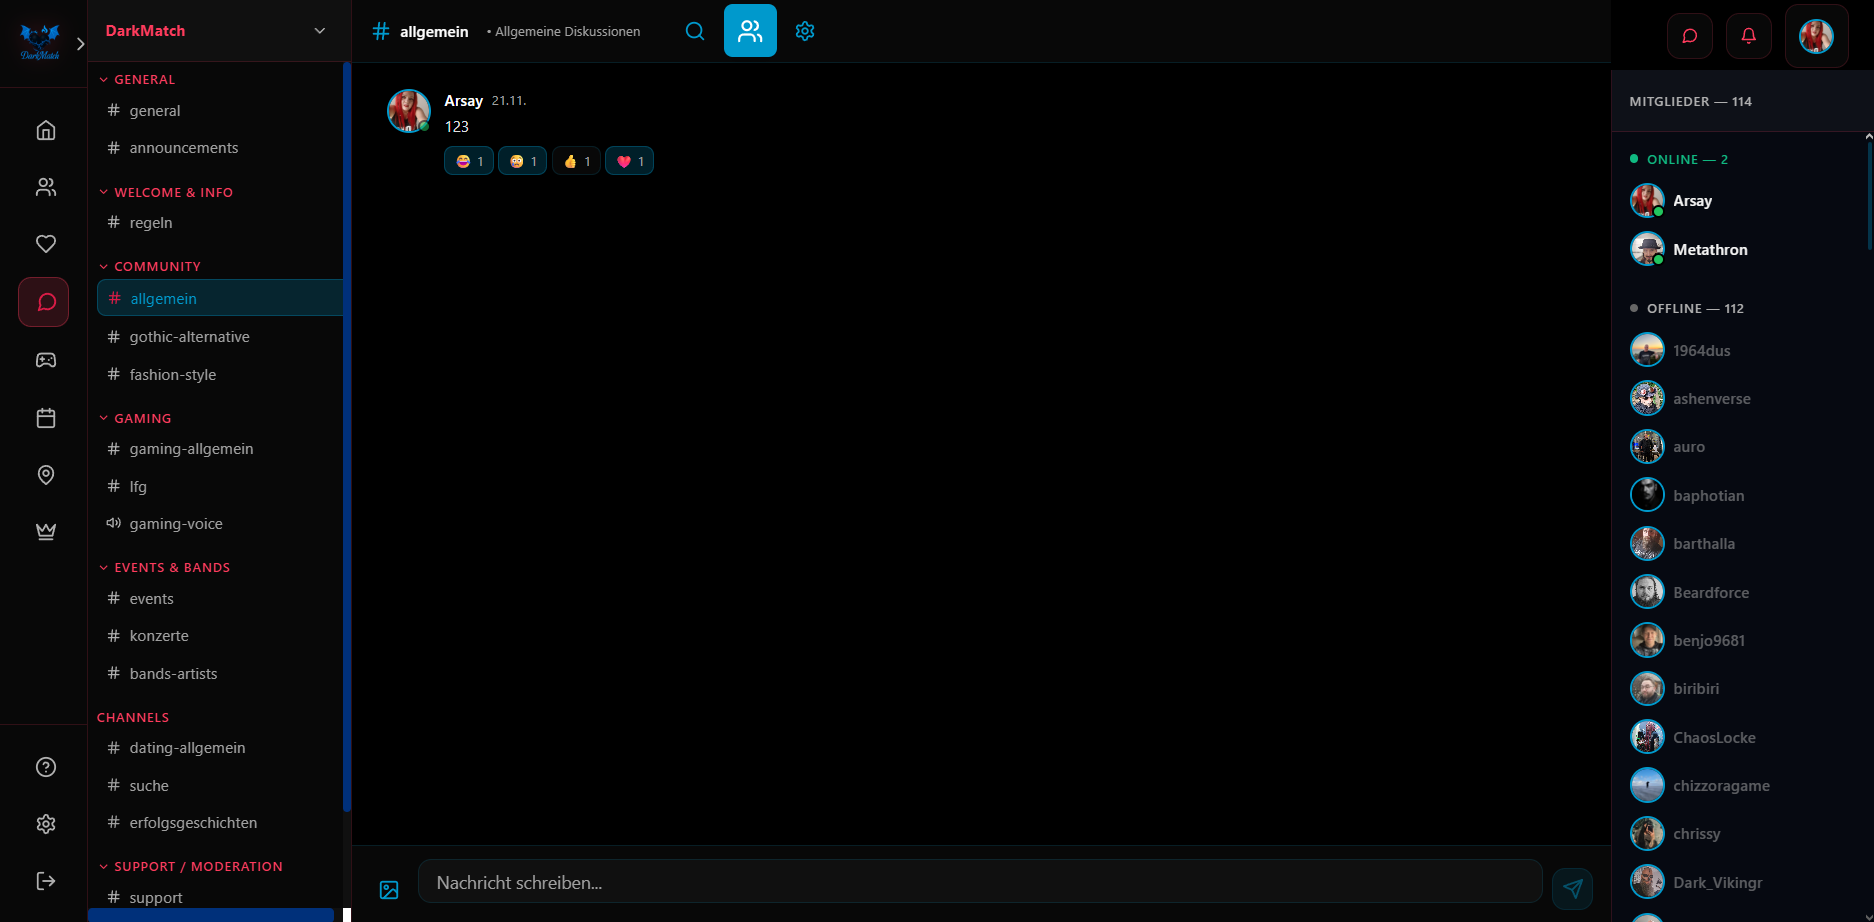Select the matches/heart icon in the sidebar
1874x922 pixels.
(45, 243)
